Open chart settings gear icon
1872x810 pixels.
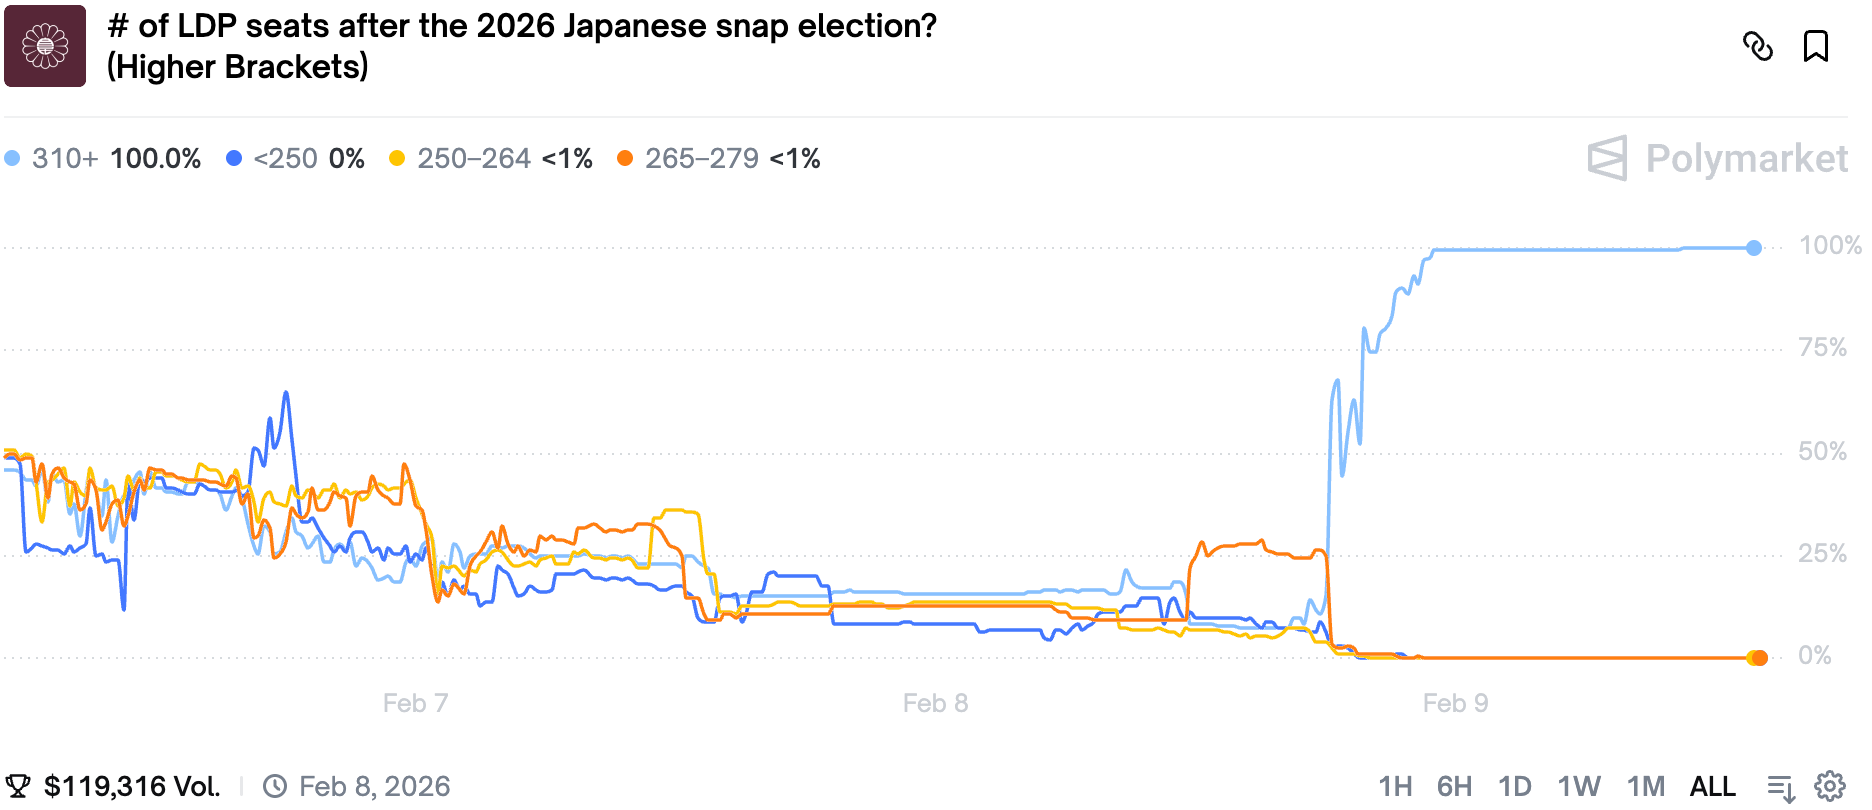[1829, 787]
